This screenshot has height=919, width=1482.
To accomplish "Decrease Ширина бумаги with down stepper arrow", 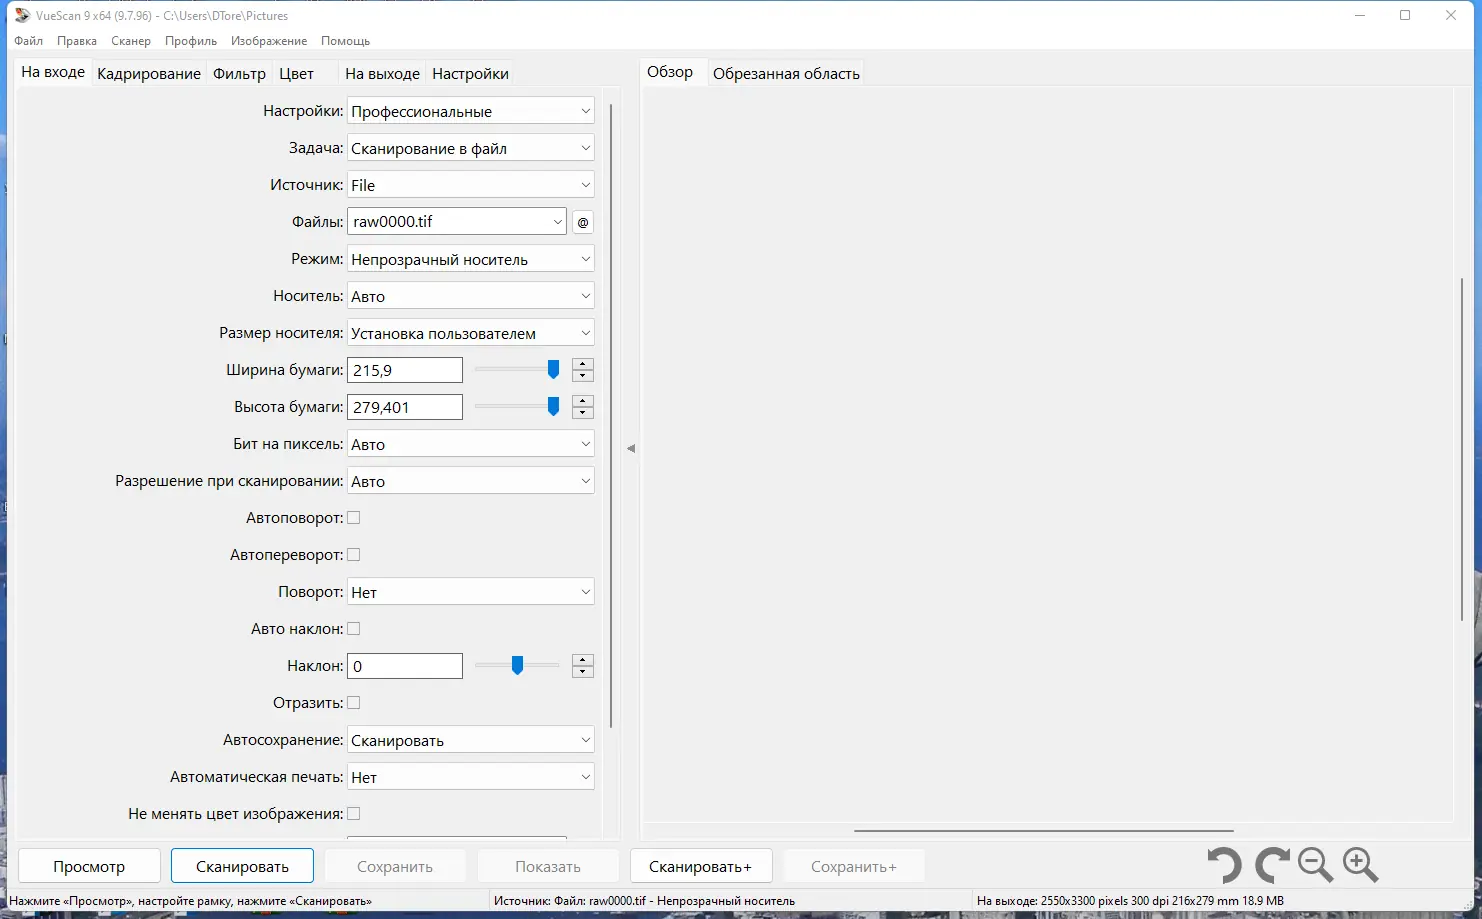I will 583,376.
